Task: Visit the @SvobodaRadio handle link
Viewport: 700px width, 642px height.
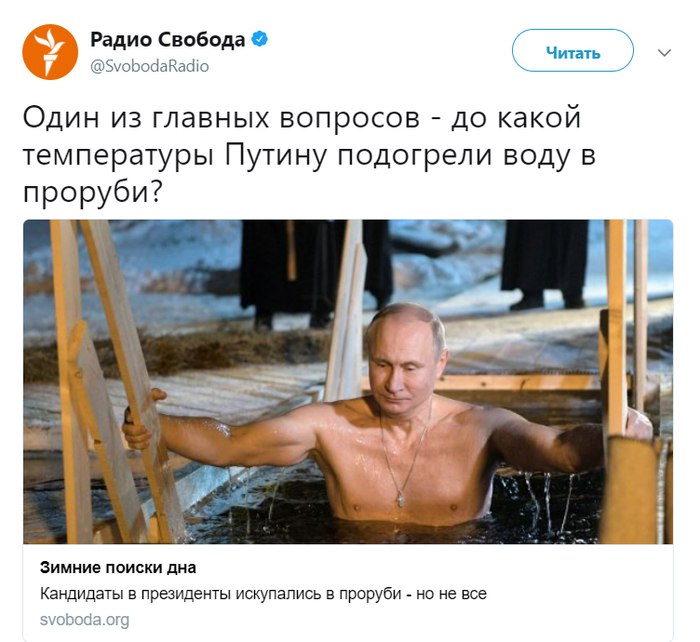Action: click(x=150, y=66)
